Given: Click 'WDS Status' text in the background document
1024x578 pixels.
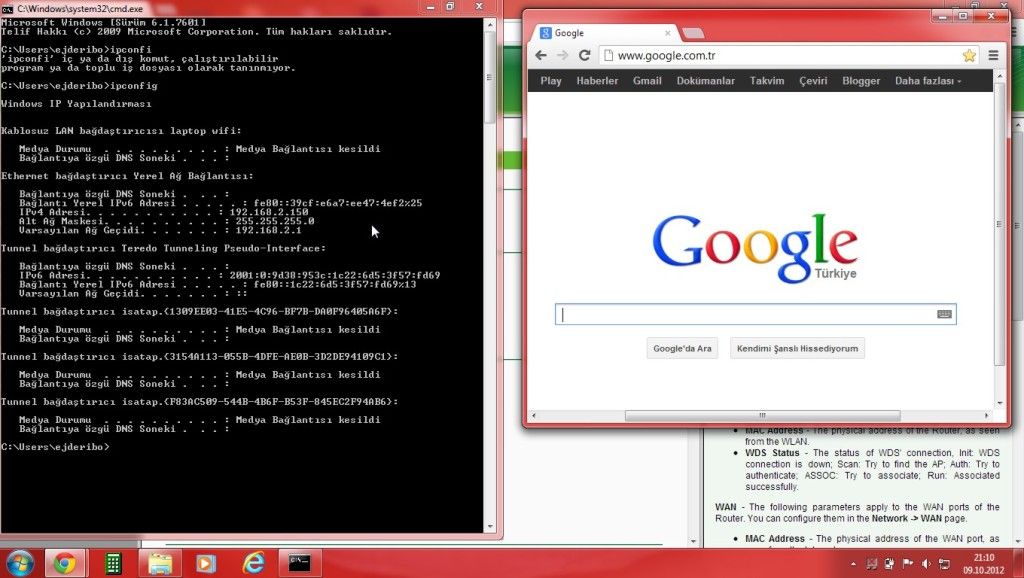Looking at the screenshot, I should click(772, 453).
